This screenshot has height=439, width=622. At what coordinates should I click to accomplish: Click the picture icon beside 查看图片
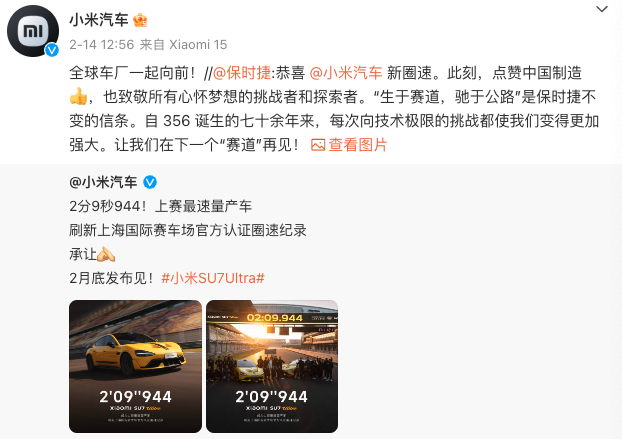[318, 145]
